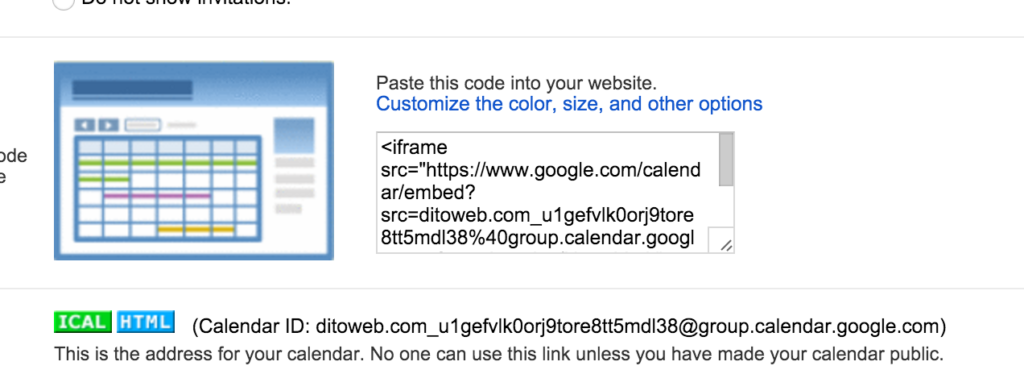Image resolution: width=1024 pixels, height=370 pixels.
Task: Click the next-arrow icon in the calendar preview
Action: (108, 125)
